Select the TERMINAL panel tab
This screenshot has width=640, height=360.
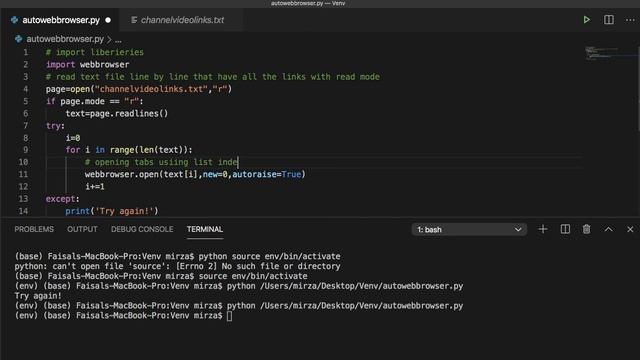tap(204, 229)
